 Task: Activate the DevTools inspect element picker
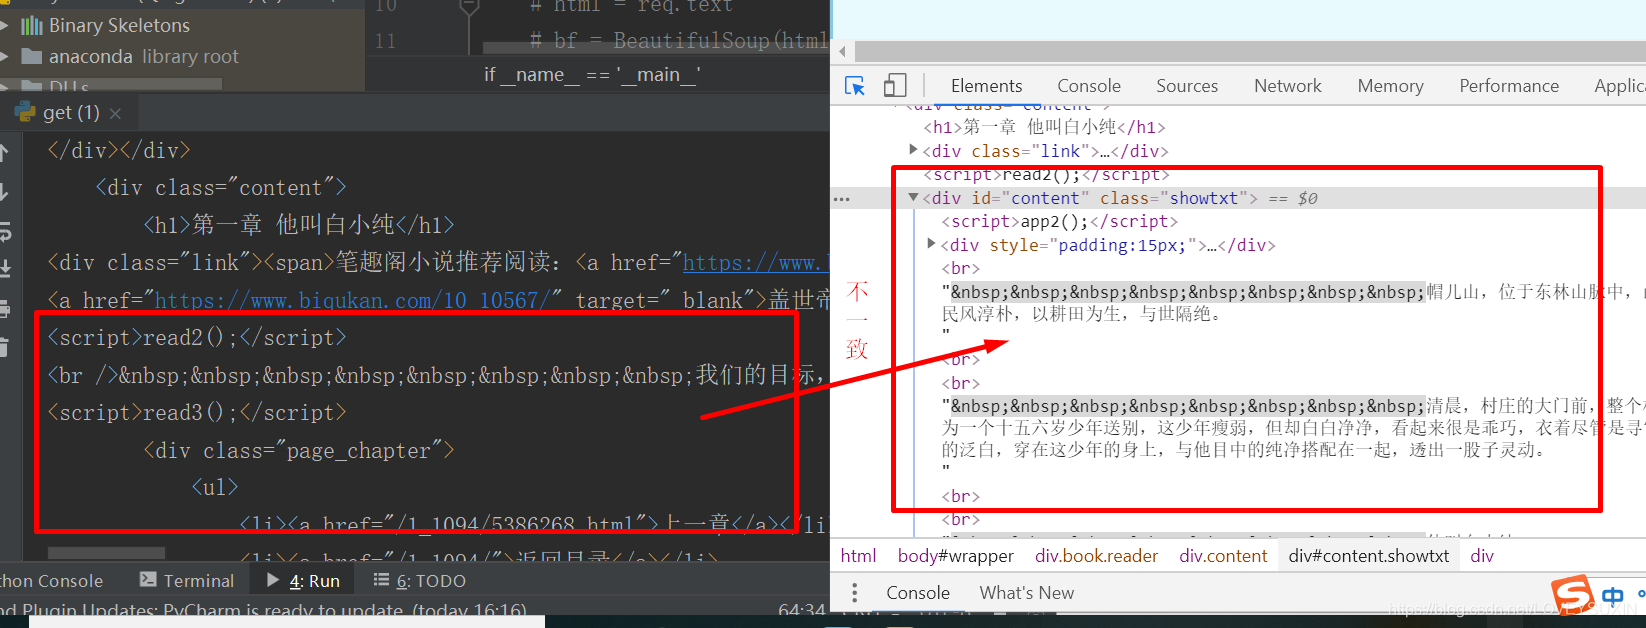855,86
